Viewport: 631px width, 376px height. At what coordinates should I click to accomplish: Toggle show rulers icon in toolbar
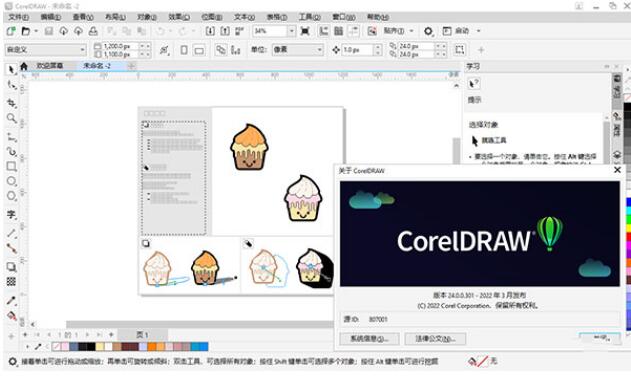[324, 31]
